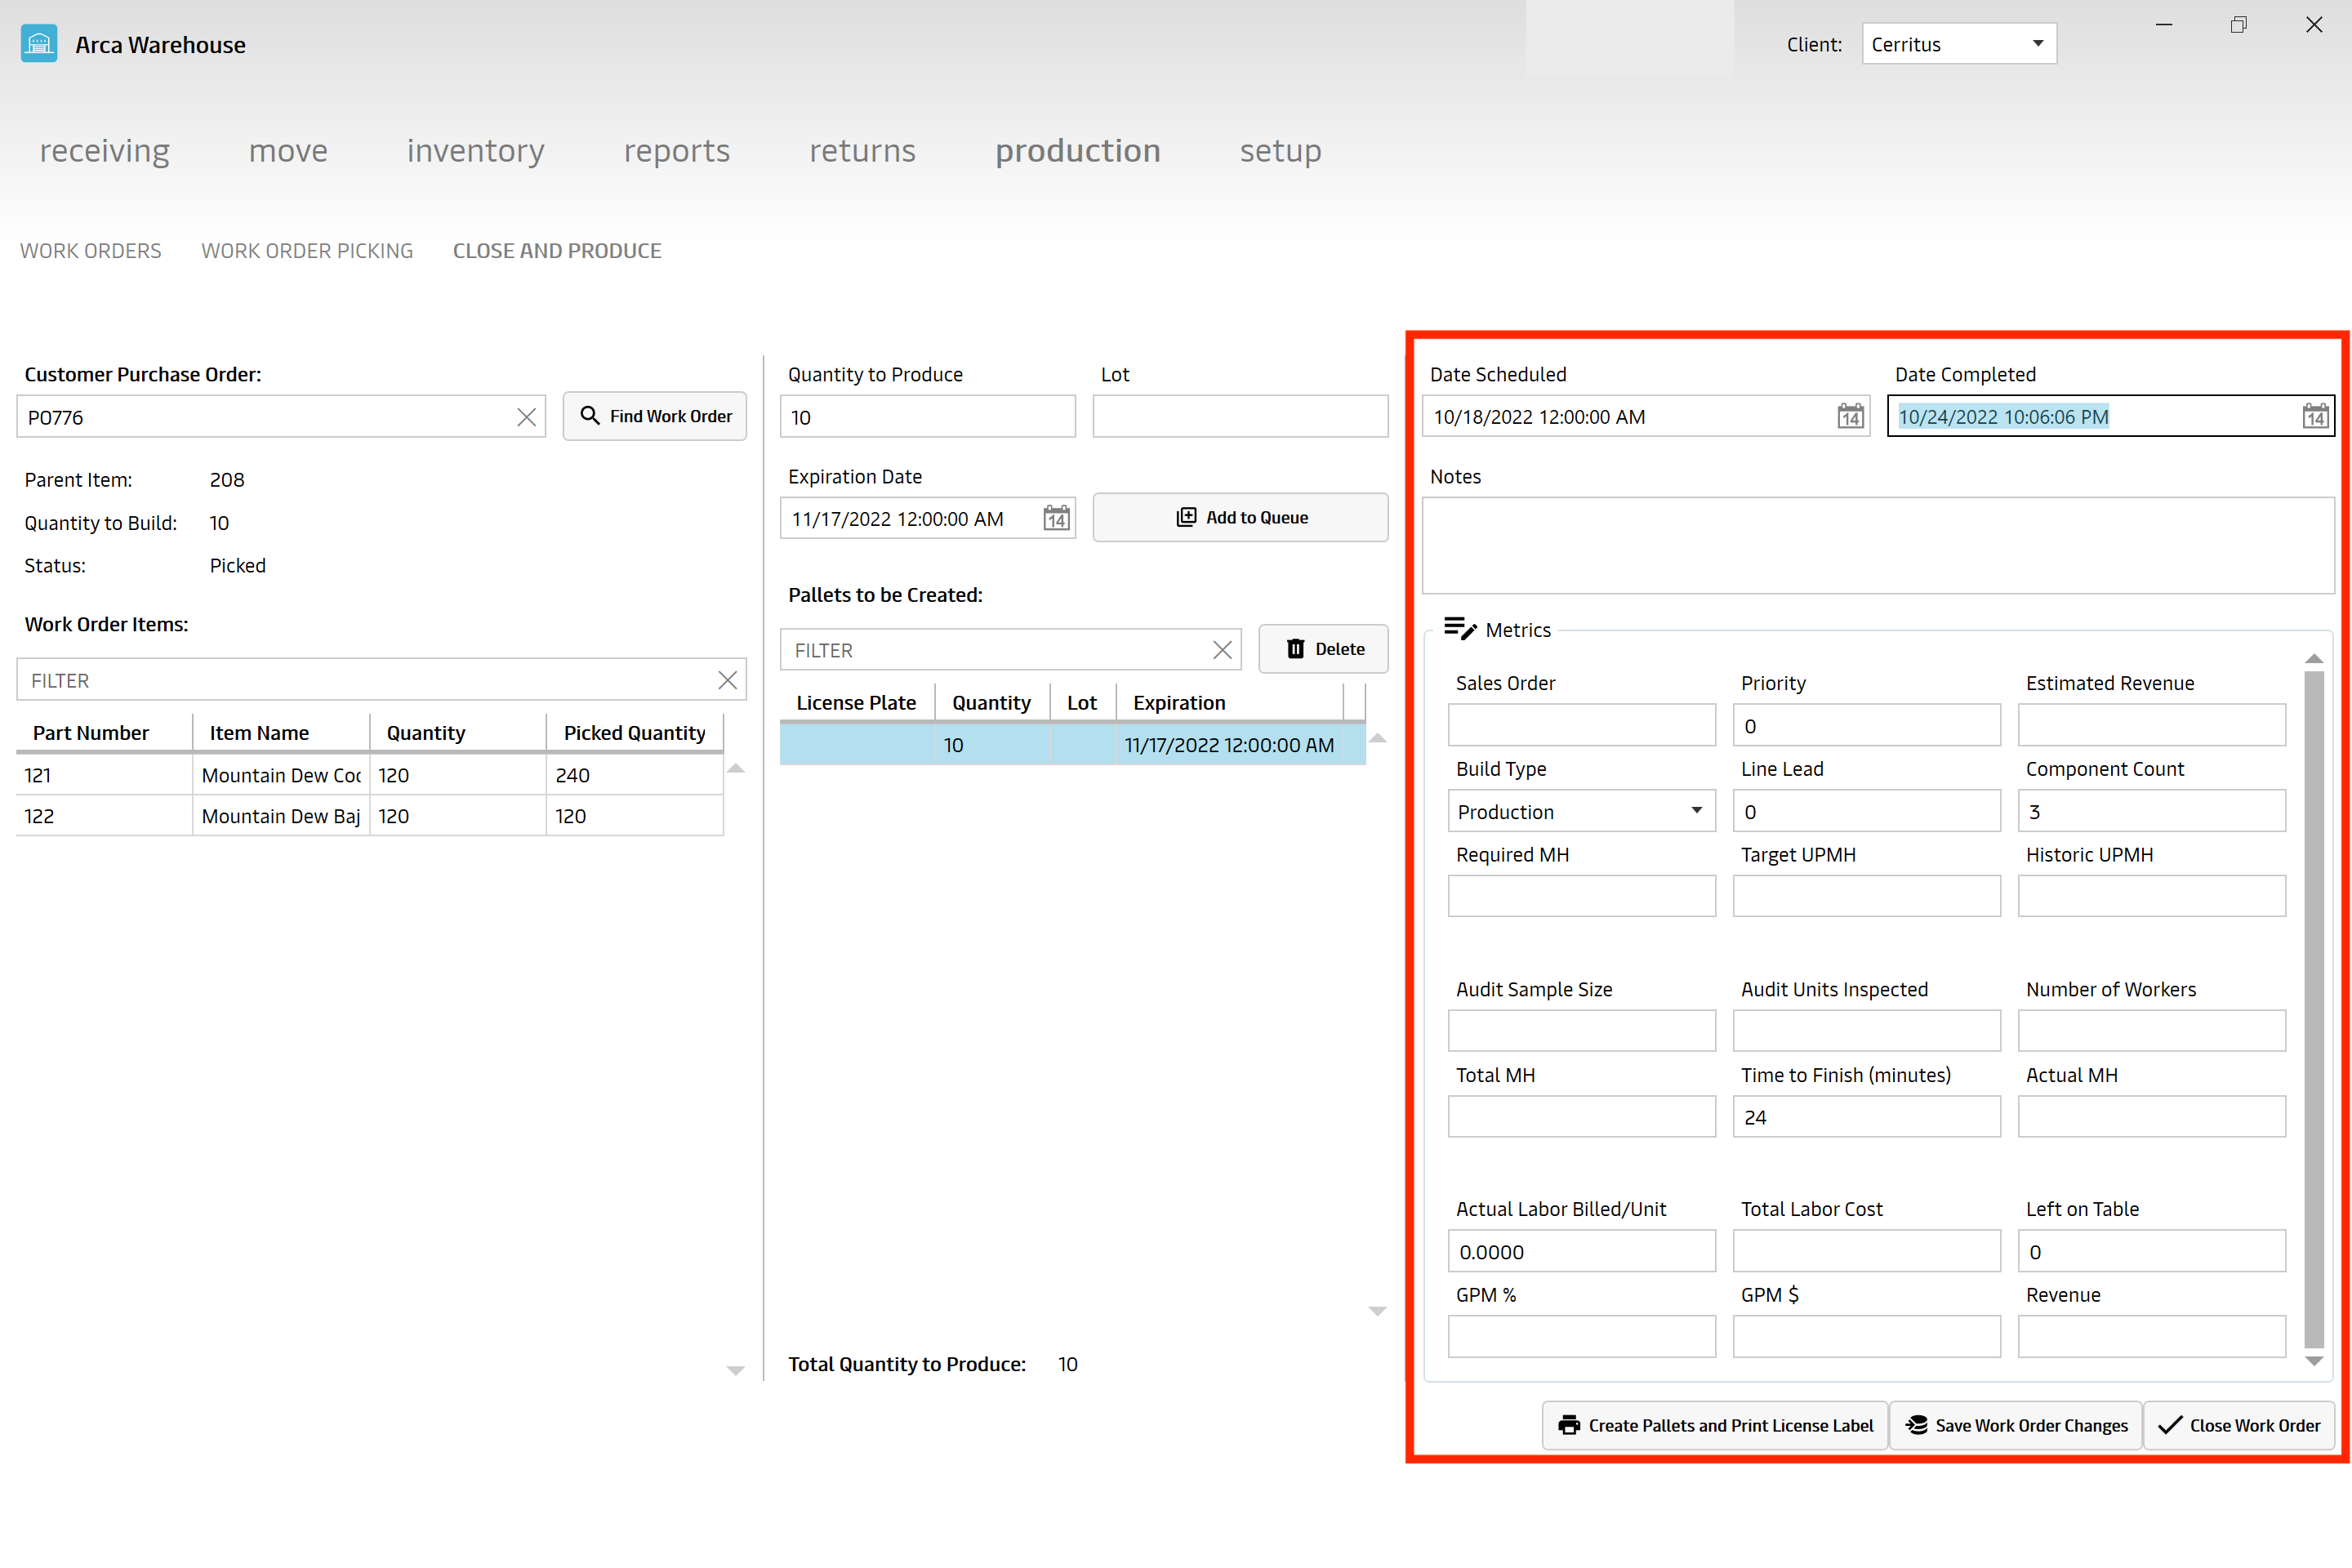Delete the selected pallet row
The width and height of the screenshot is (2352, 1568).
point(1323,649)
